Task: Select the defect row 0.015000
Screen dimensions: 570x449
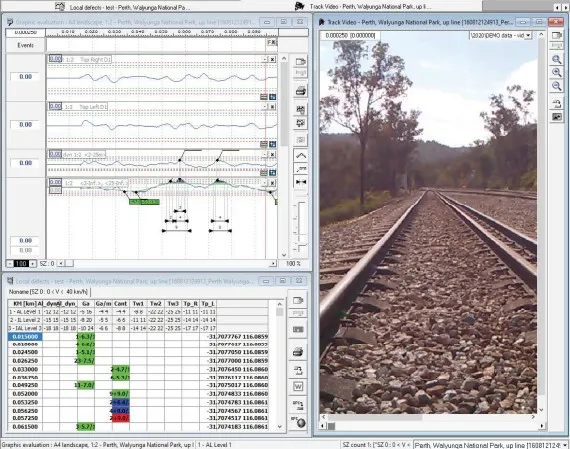Action: click(138, 337)
